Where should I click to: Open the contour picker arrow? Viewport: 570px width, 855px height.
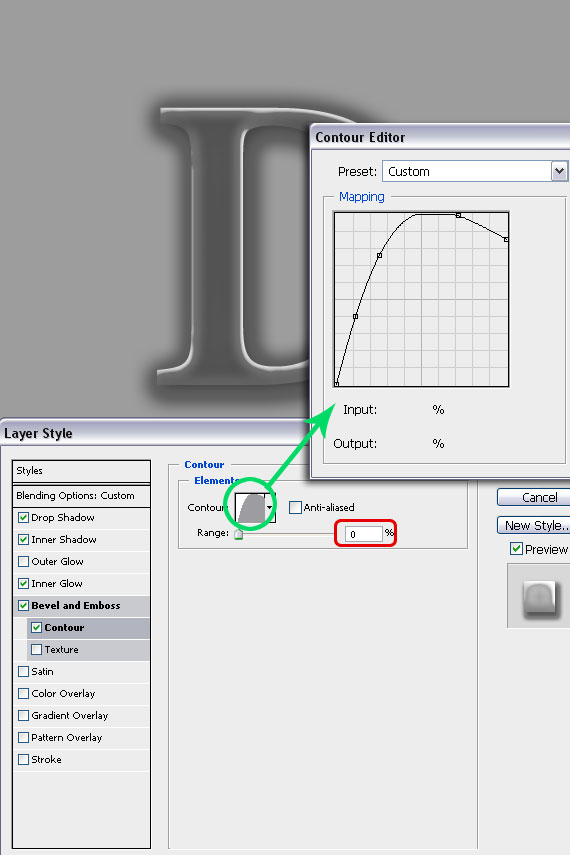tap(270, 507)
